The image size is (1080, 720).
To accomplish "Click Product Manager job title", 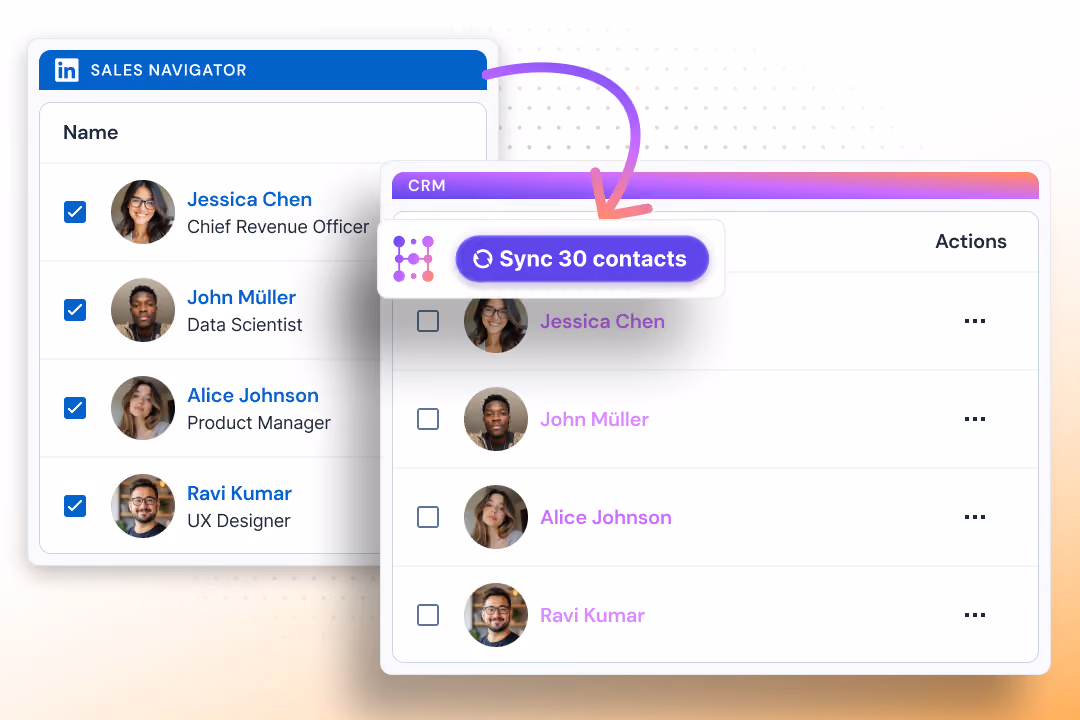I will click(259, 422).
